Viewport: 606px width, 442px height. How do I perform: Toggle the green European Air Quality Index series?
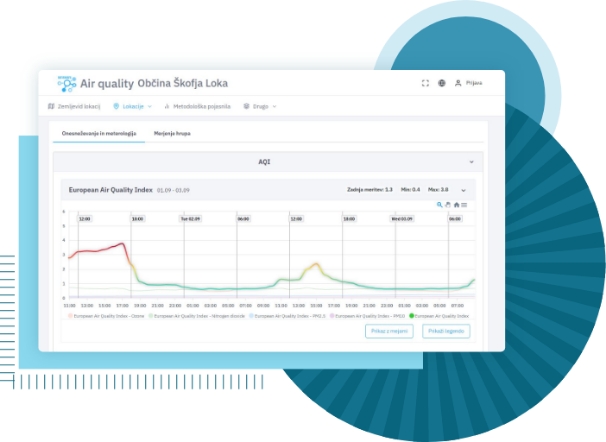pyautogui.click(x=440, y=315)
